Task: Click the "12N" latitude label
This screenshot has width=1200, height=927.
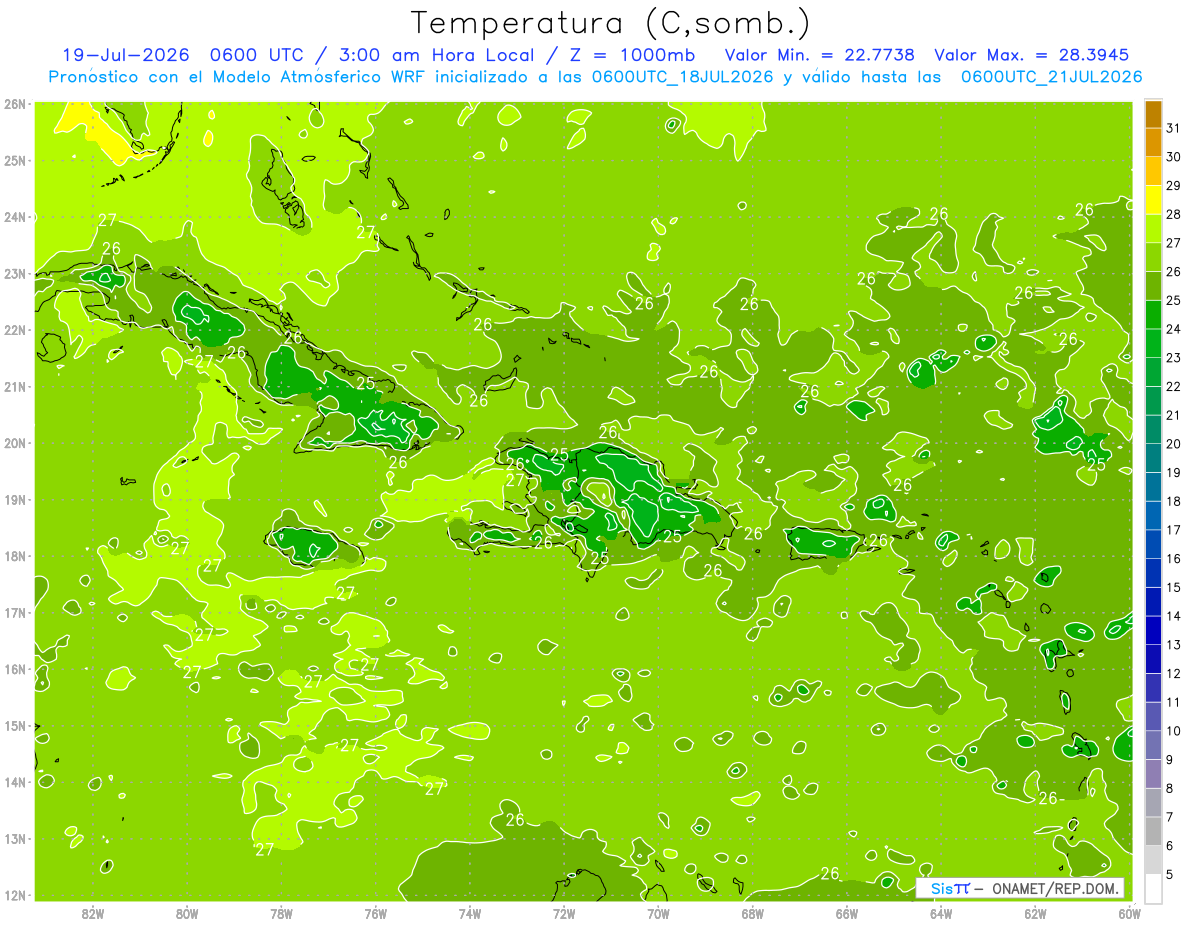Action: [14, 895]
